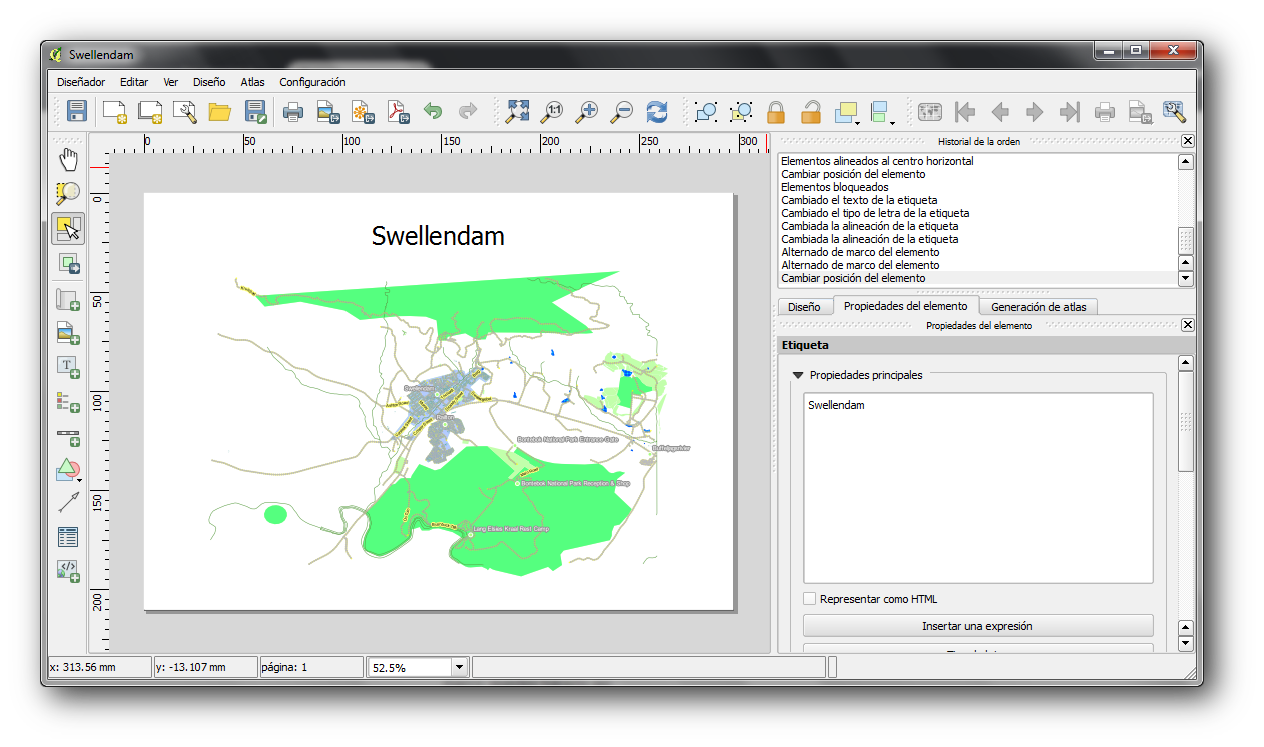1264x747 pixels.
Task: Open the Composer Manager
Action: (x=184, y=111)
